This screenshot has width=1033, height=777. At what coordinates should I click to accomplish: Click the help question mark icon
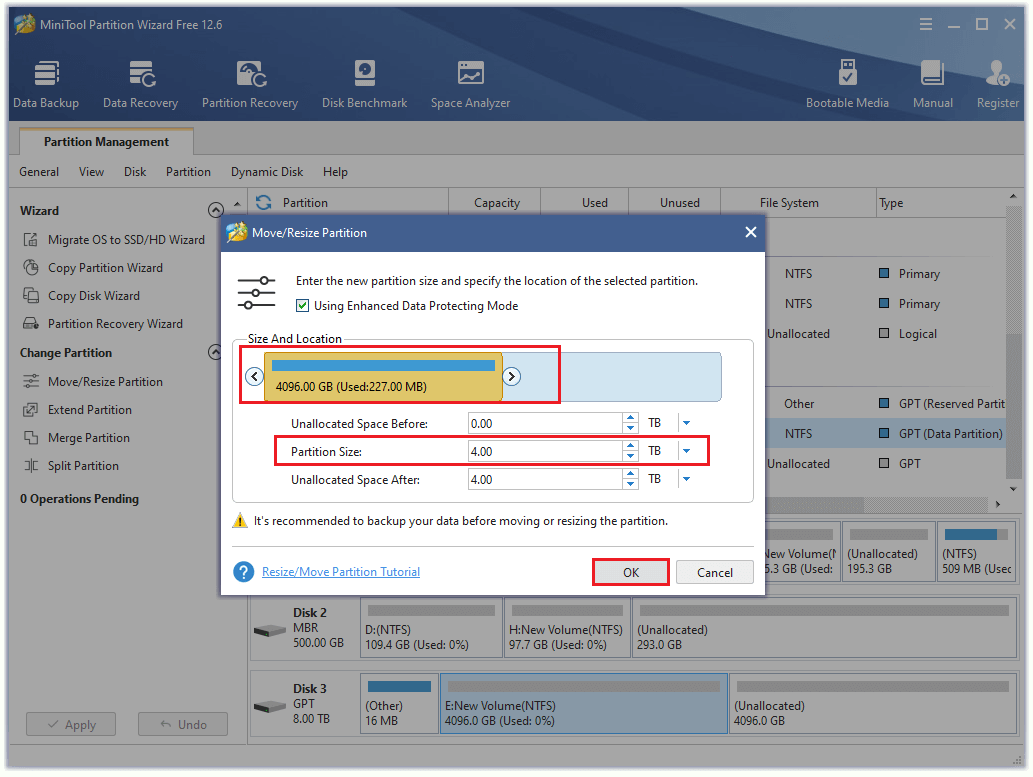tap(244, 572)
